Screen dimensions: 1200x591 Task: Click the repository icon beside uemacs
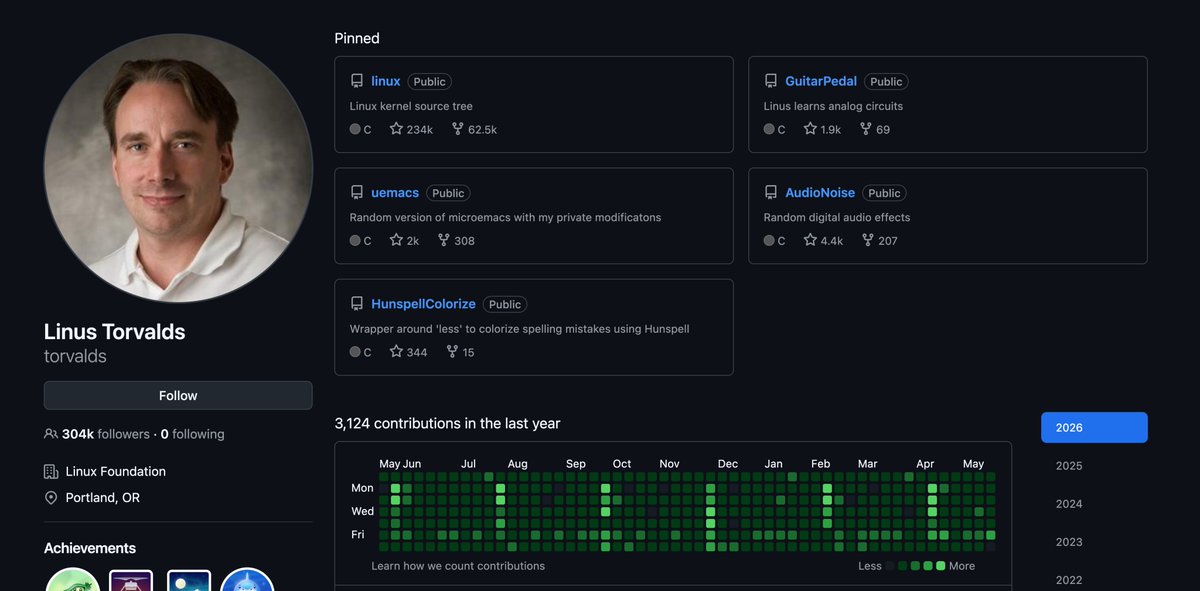tap(357, 192)
